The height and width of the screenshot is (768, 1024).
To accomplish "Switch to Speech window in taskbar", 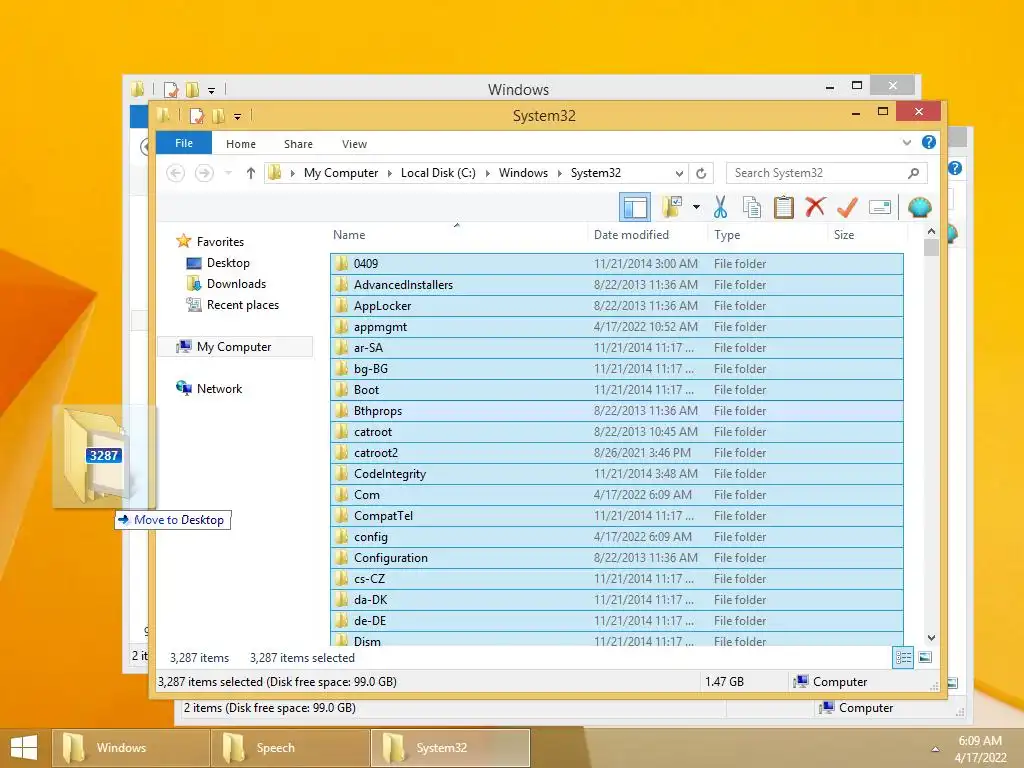I will [291, 748].
